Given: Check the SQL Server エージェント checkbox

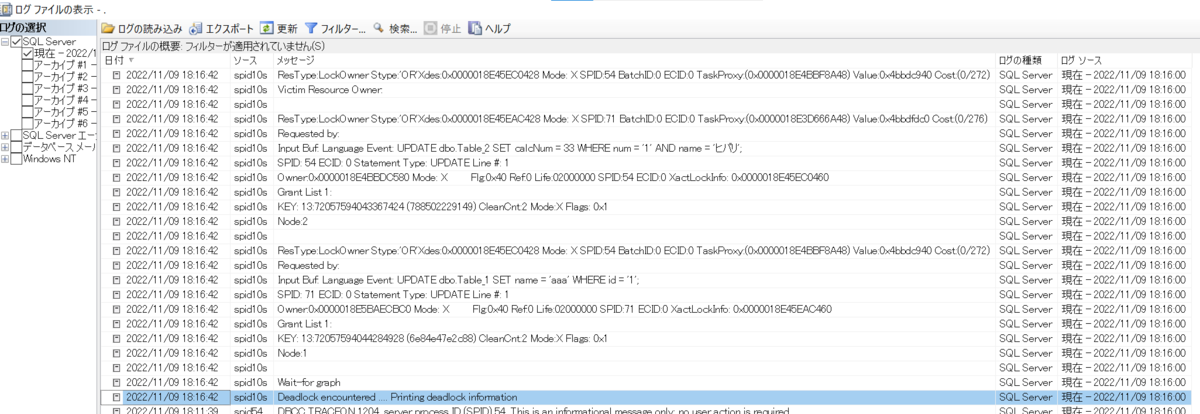Looking at the screenshot, I should 16,136.
